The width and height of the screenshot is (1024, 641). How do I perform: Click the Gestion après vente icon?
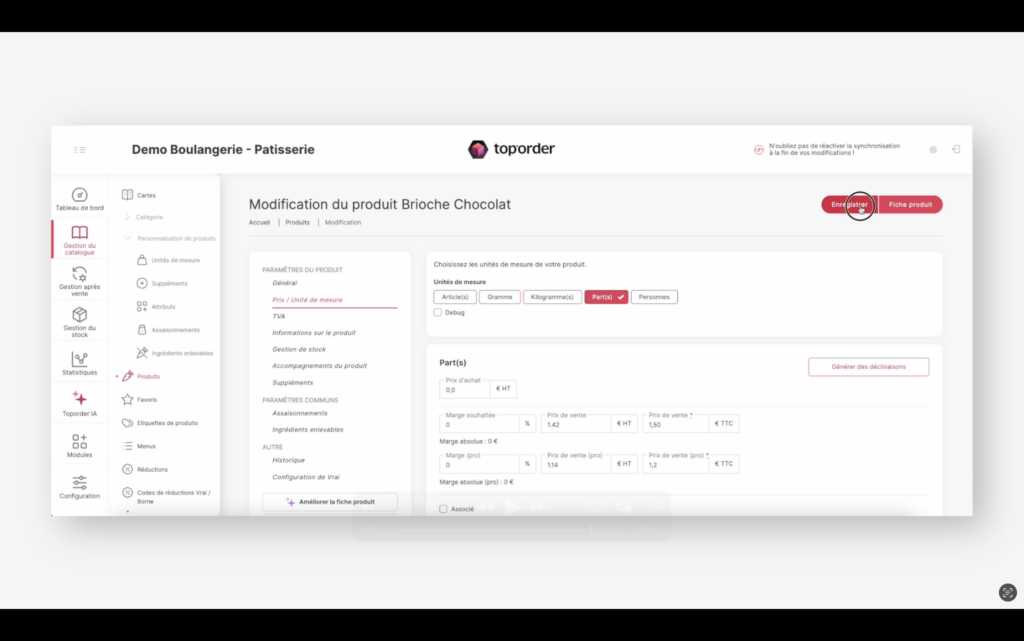coord(79,274)
